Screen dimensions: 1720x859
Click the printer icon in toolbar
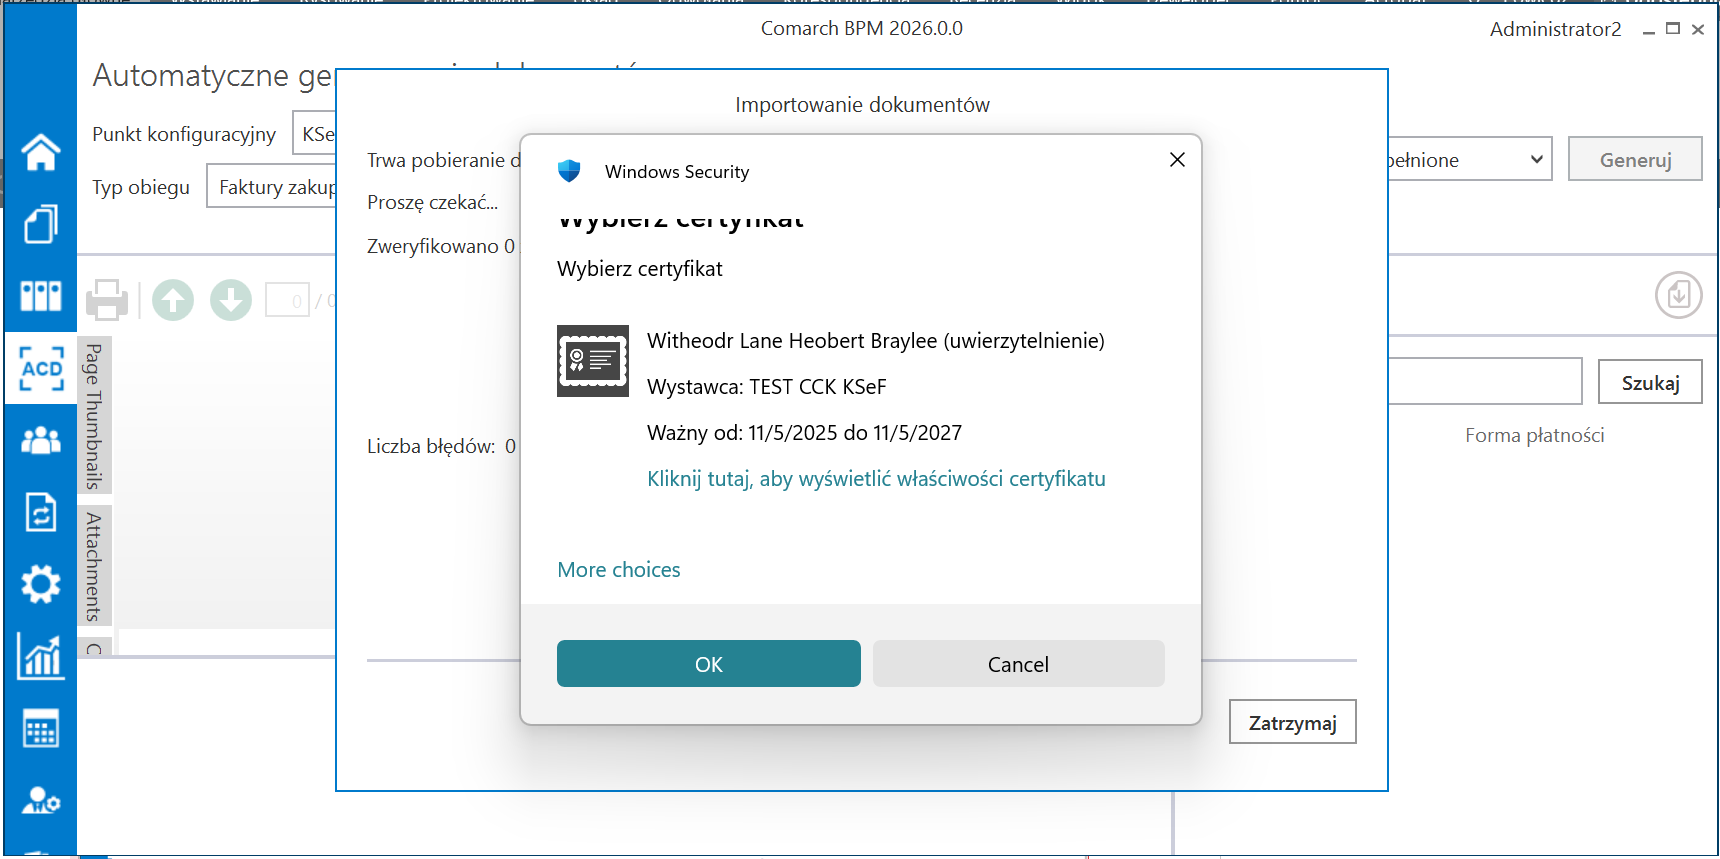(x=107, y=300)
